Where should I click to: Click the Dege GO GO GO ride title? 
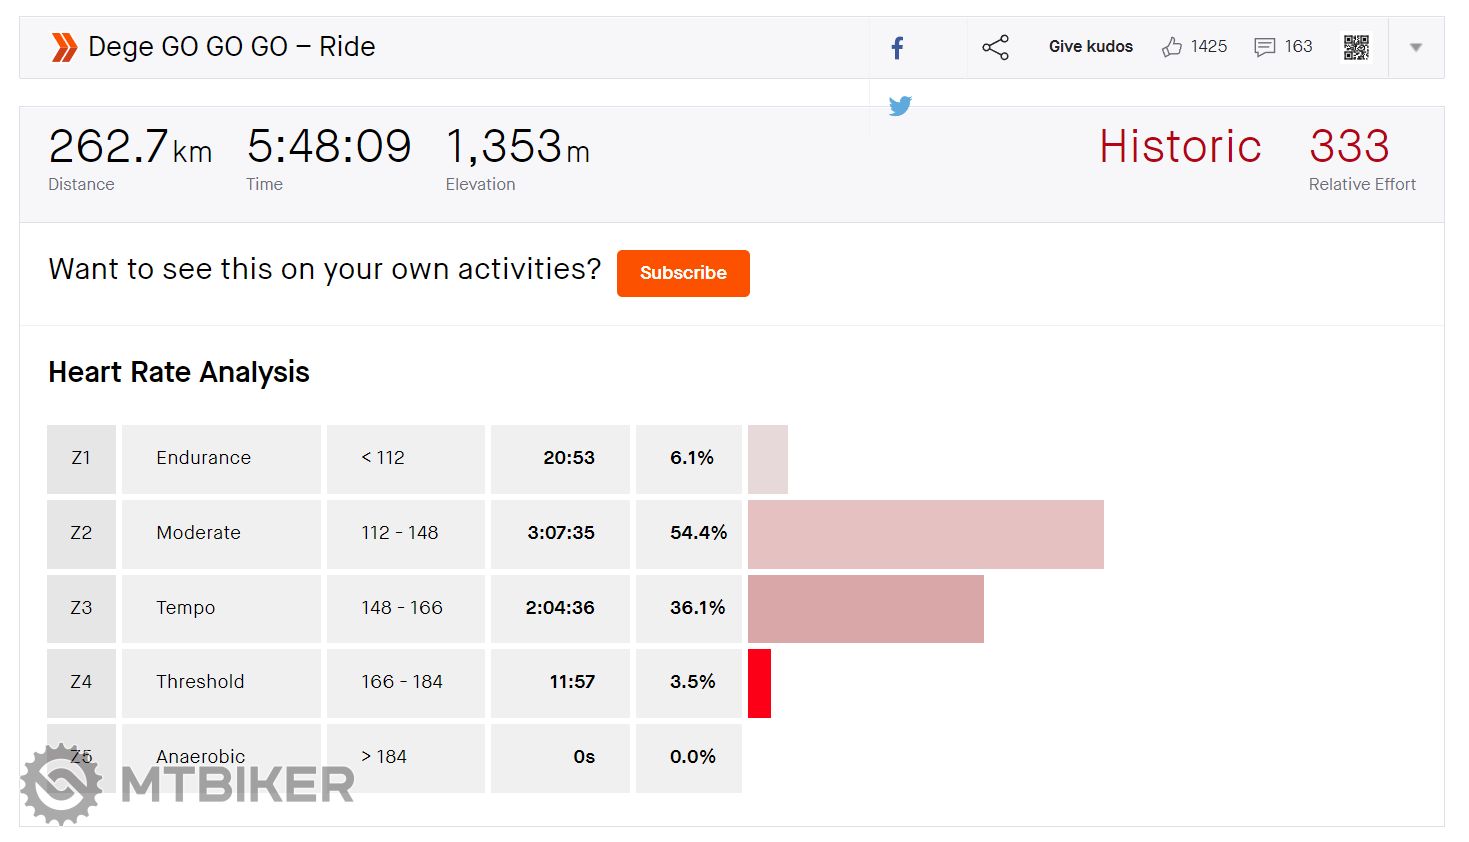(232, 47)
